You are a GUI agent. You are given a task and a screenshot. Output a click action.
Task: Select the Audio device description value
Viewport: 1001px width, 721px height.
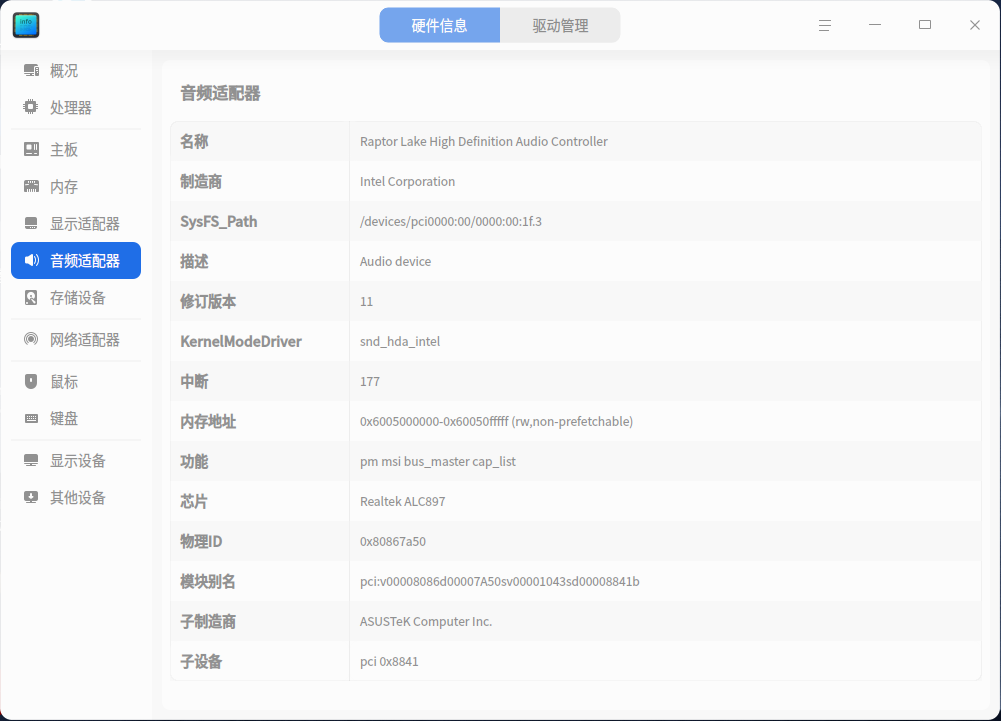(x=395, y=262)
